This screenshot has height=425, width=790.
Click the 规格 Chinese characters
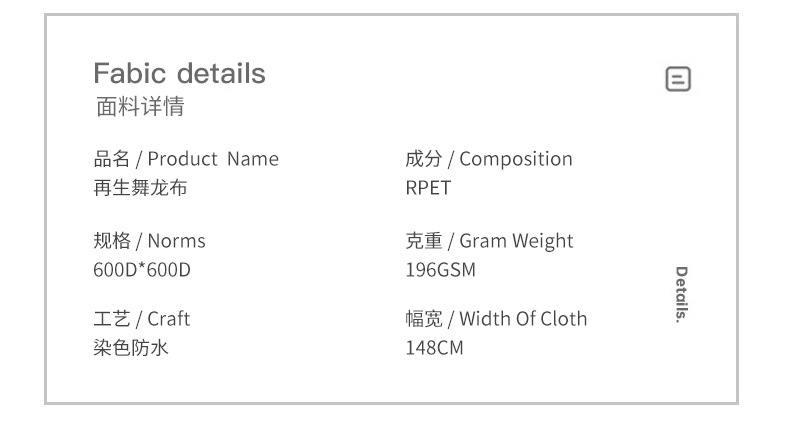coord(111,241)
